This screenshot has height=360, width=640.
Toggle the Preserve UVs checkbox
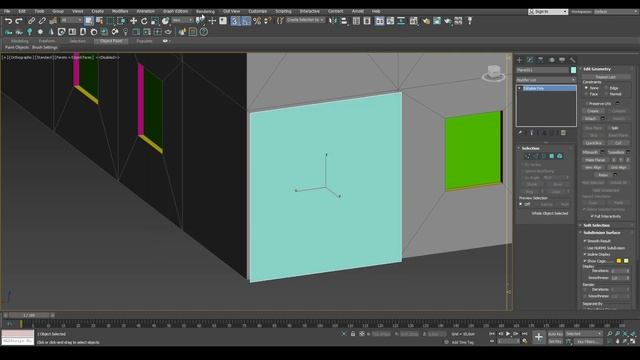tap(587, 104)
